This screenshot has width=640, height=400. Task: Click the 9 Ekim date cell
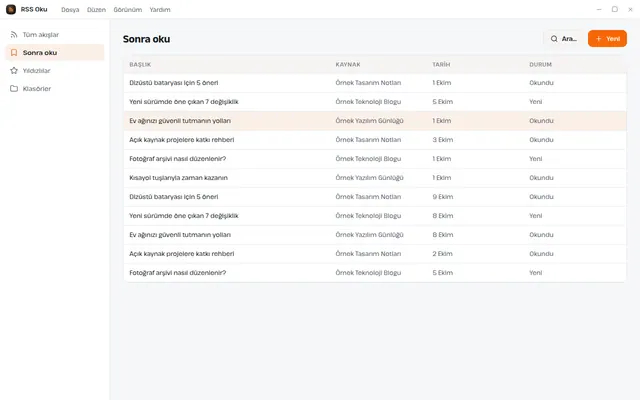pyautogui.click(x=443, y=197)
